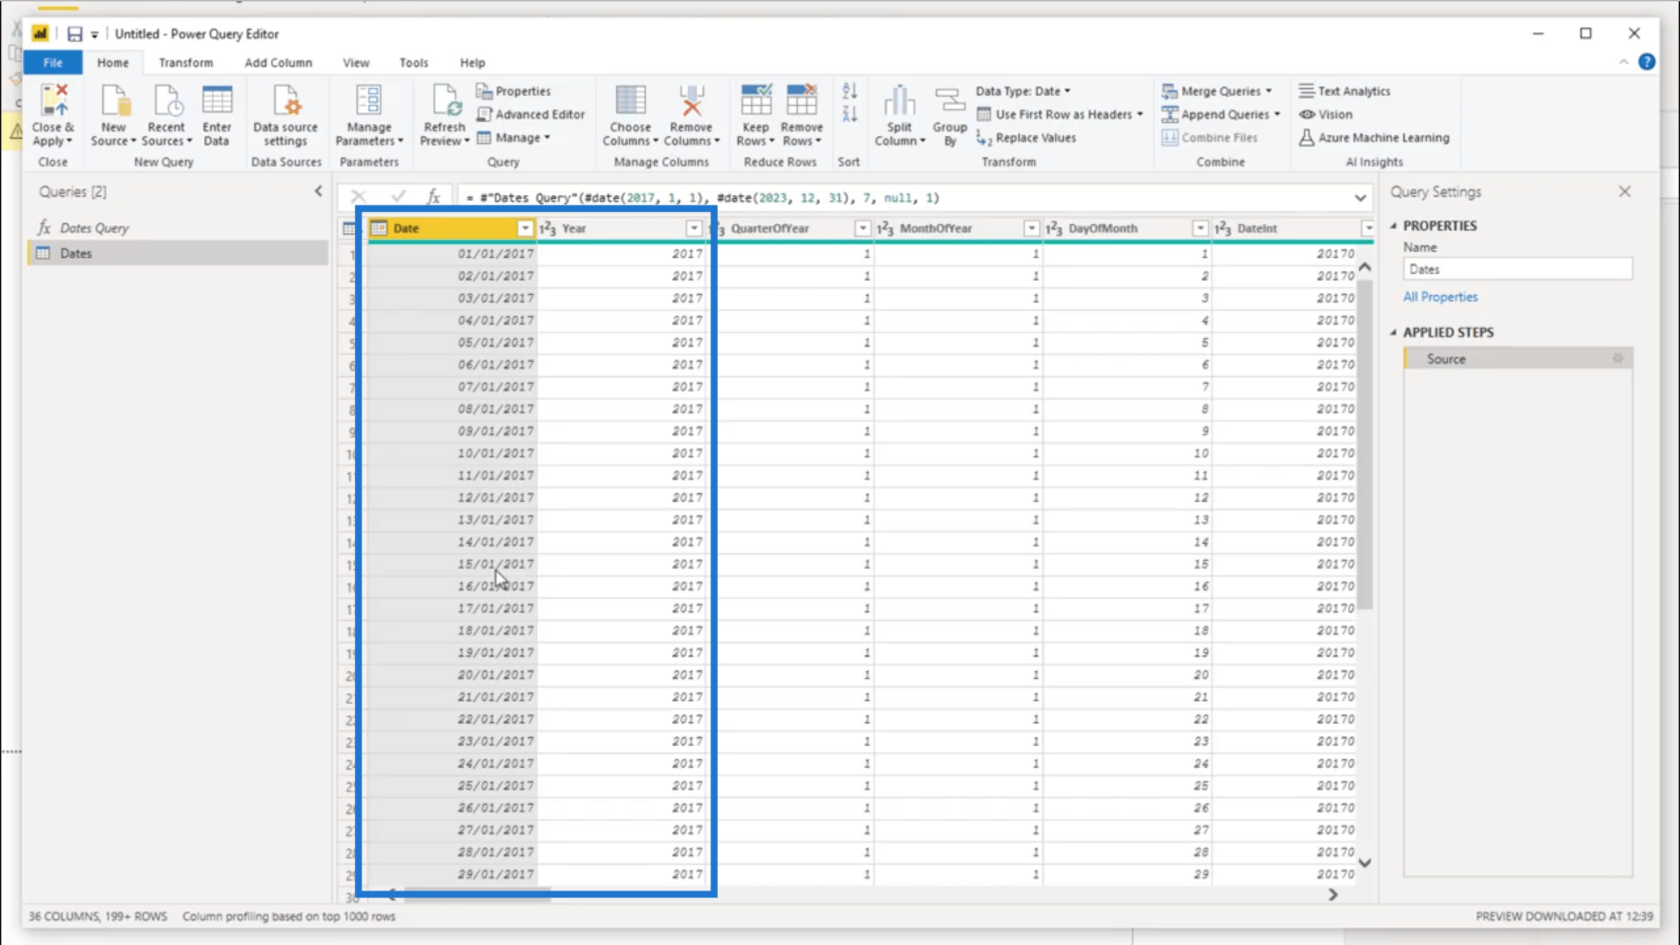The height and width of the screenshot is (945, 1680).
Task: Collapse the ribbon with the chevron
Action: pos(1623,62)
